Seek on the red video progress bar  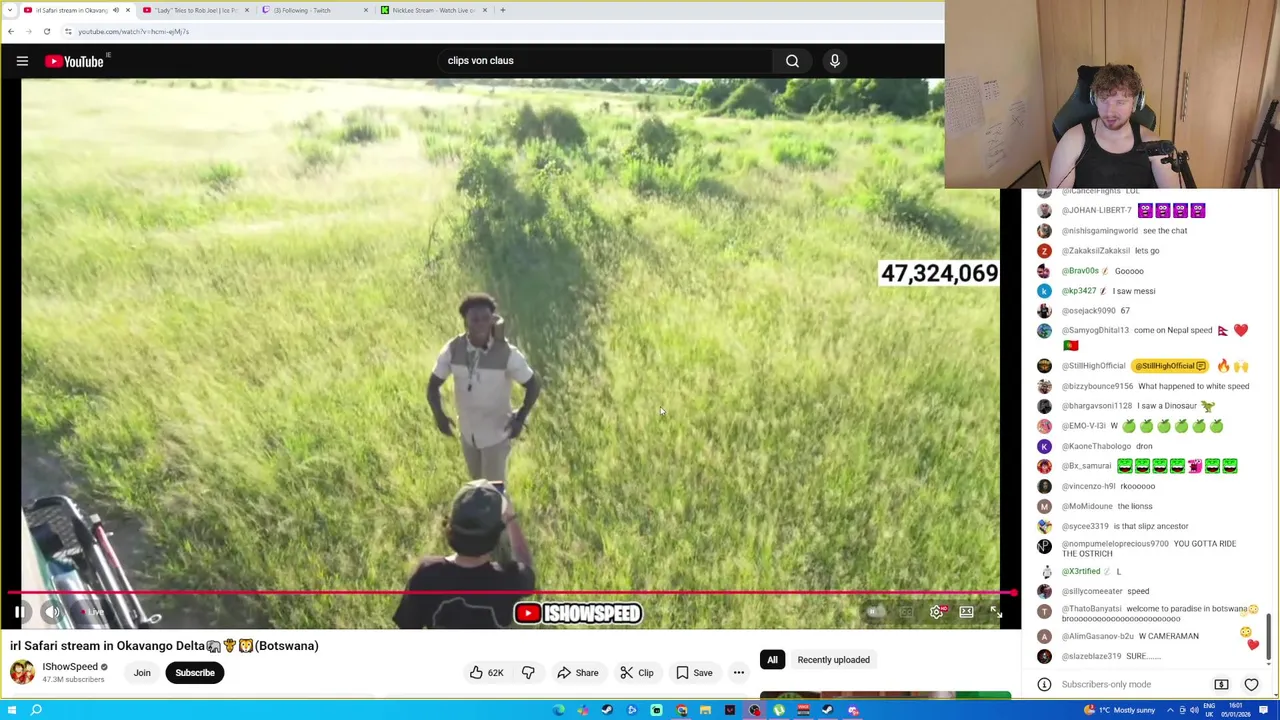510,593
